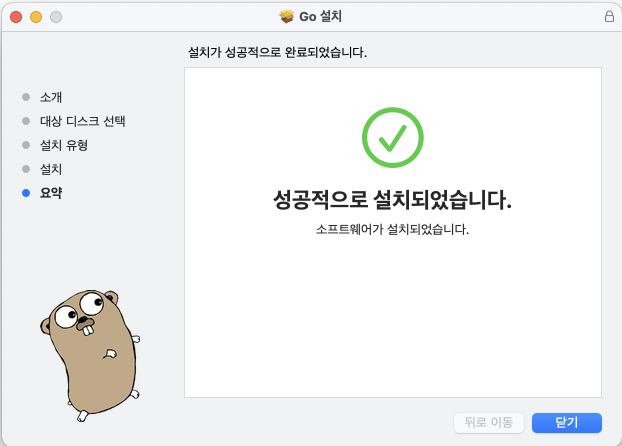Click the package icon next to Go 설치
This screenshot has height=446, width=622.
(x=287, y=16)
